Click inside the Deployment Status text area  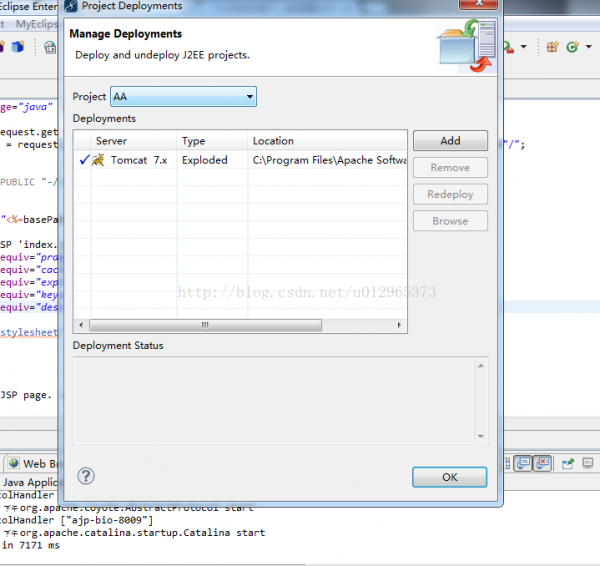(x=274, y=400)
